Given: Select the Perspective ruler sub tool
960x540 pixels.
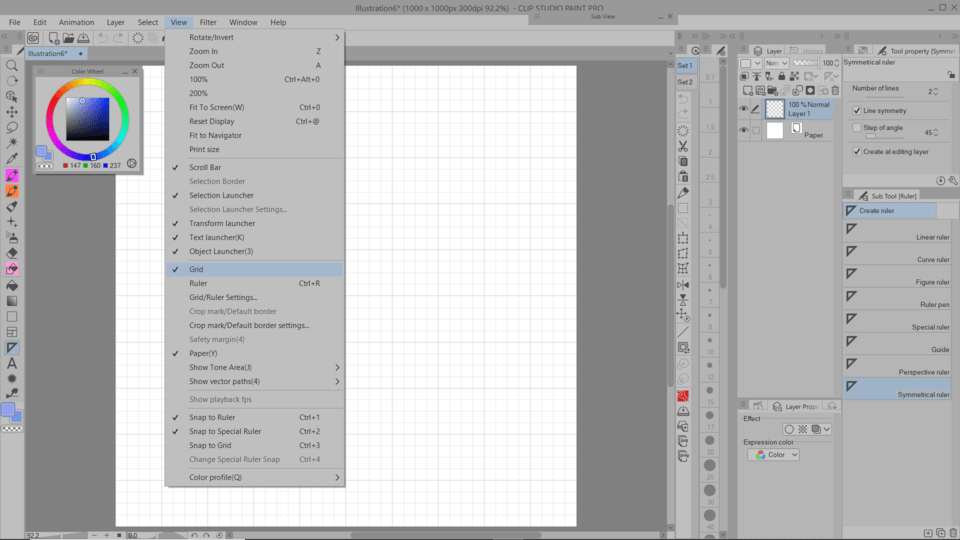Looking at the screenshot, I should pyautogui.click(x=897, y=365).
